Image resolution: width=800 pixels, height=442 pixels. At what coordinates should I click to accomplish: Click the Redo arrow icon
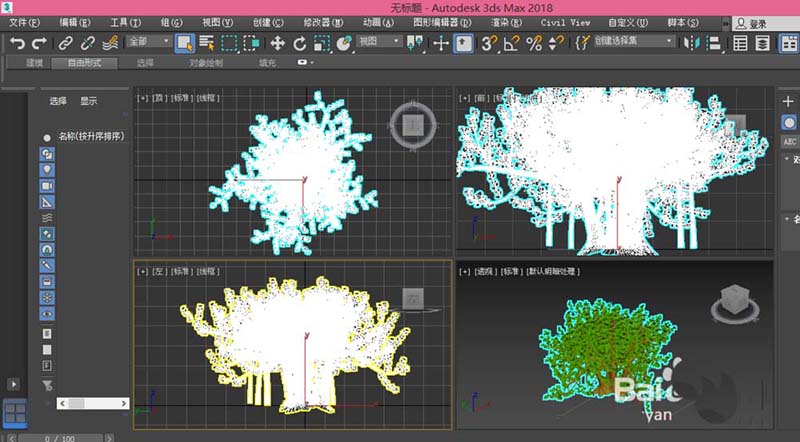click(x=39, y=43)
